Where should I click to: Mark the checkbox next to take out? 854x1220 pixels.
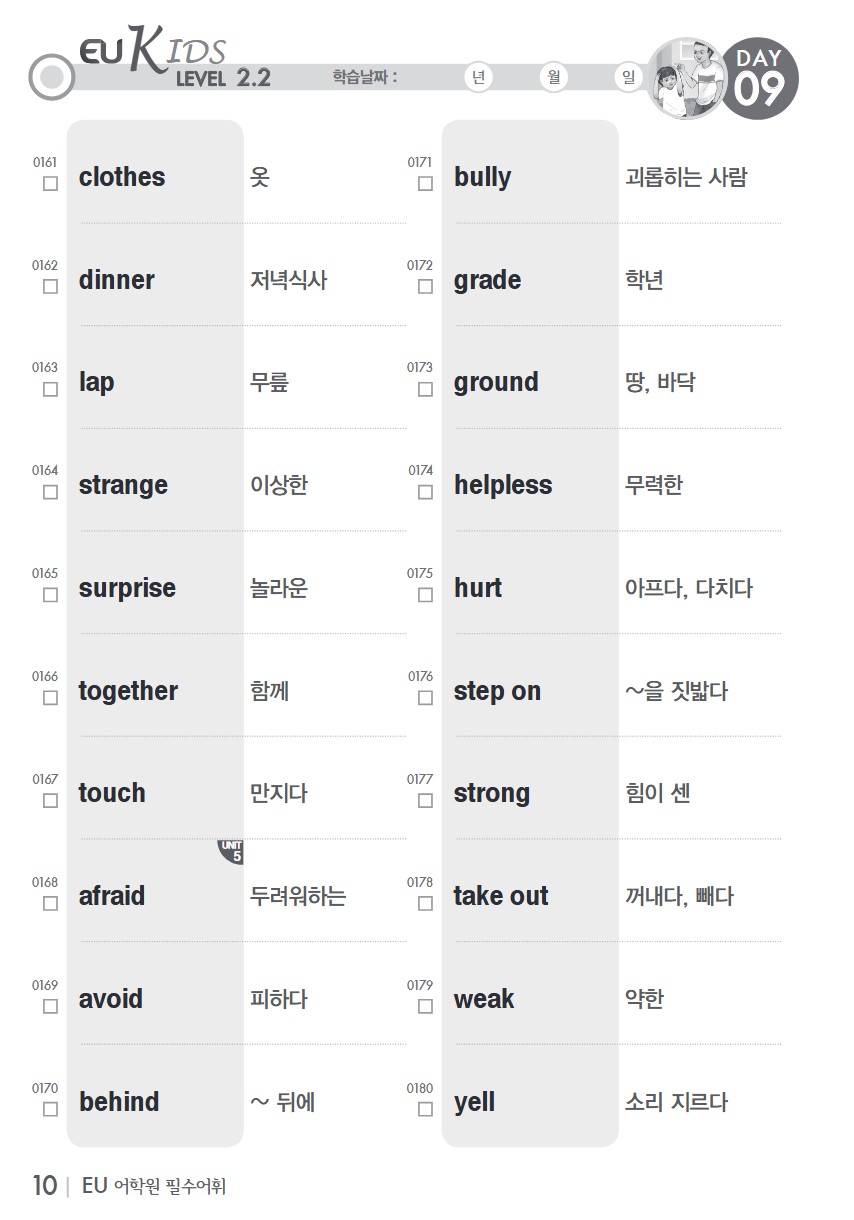(425, 903)
